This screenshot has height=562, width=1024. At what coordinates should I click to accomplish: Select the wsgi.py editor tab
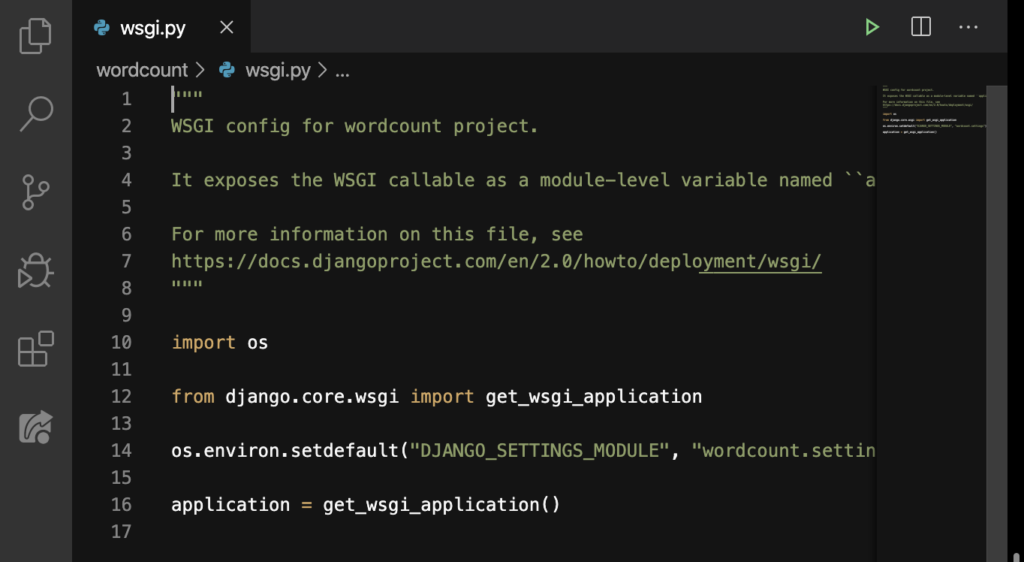pyautogui.click(x=161, y=27)
